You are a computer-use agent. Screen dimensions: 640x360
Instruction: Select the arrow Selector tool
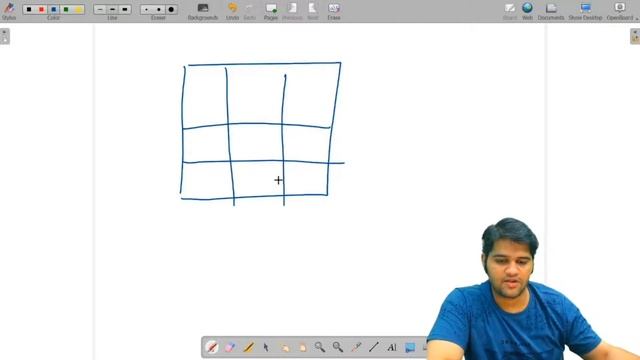point(266,347)
